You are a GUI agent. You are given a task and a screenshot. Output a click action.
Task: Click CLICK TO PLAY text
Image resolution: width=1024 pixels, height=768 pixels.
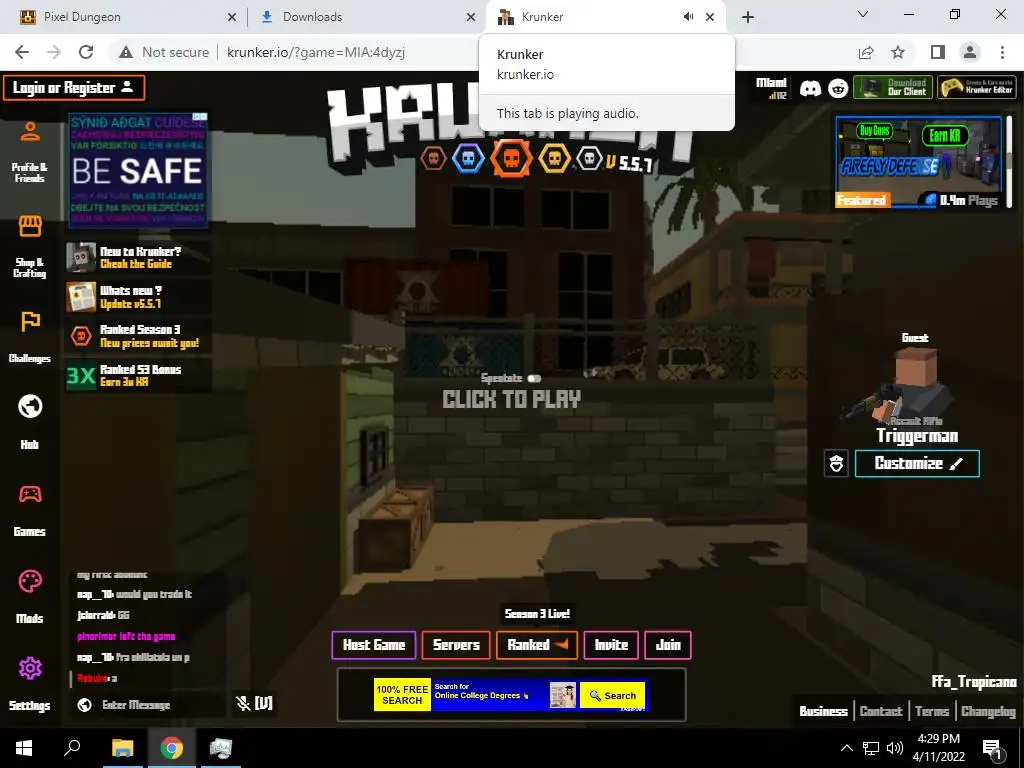pos(511,399)
